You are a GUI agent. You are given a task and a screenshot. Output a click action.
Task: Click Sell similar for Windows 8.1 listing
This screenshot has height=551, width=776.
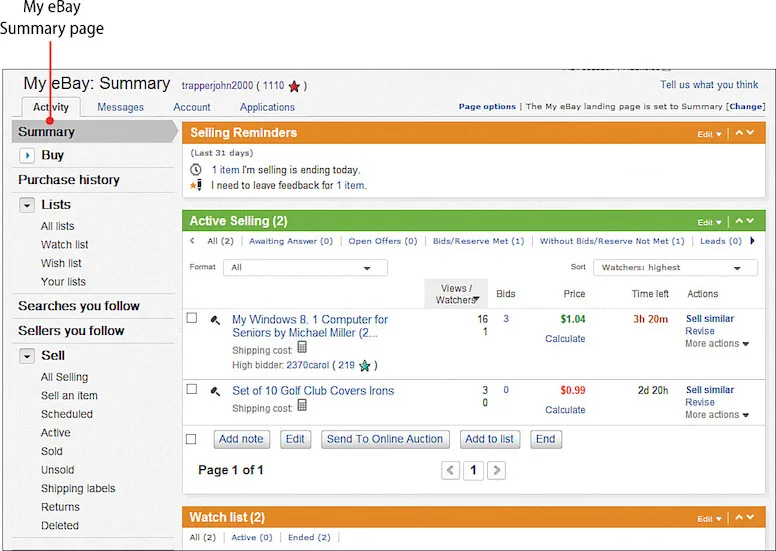(x=710, y=319)
